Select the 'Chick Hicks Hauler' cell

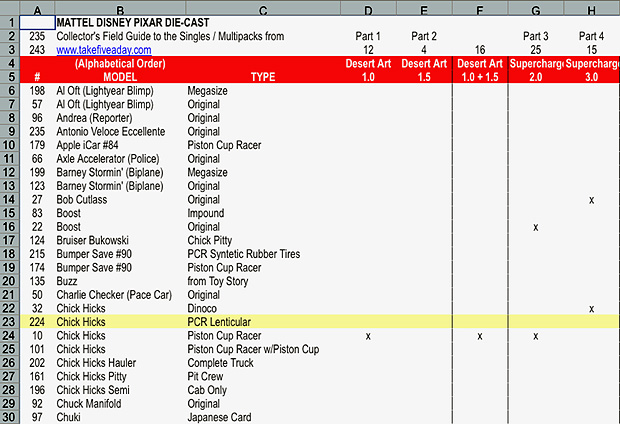pyautogui.click(x=96, y=363)
